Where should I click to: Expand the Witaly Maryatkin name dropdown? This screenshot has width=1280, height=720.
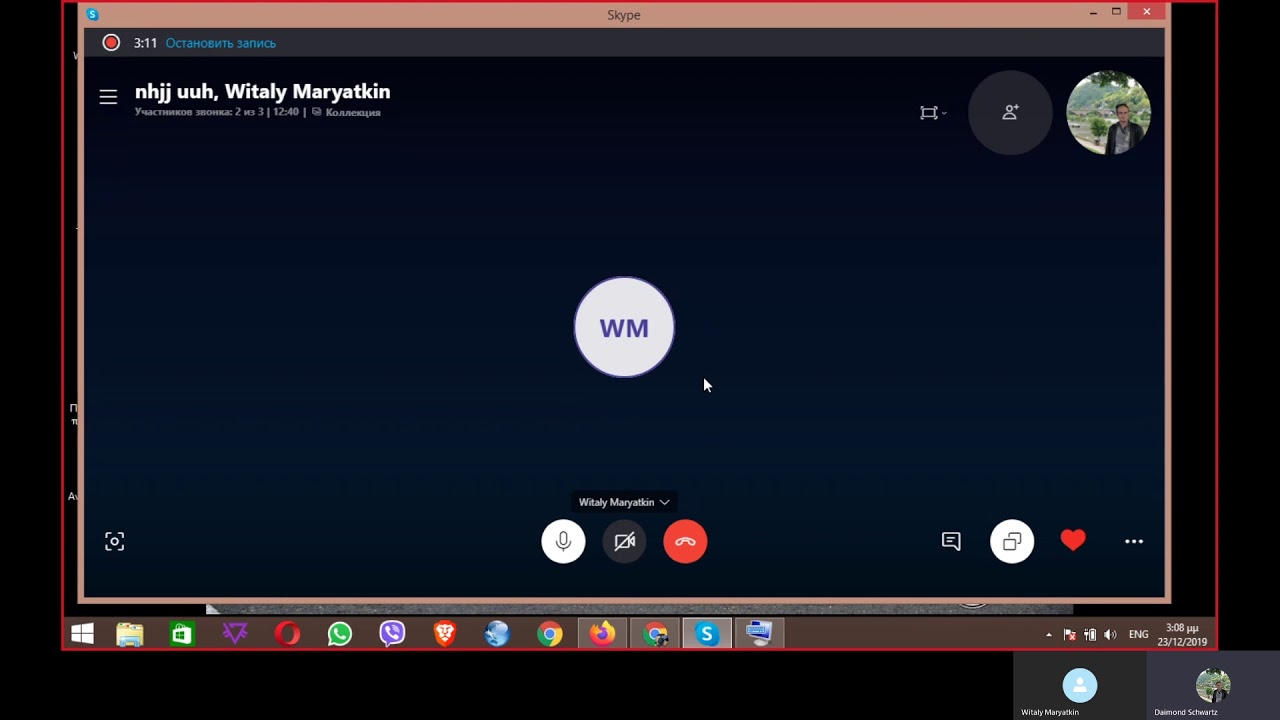(624, 502)
